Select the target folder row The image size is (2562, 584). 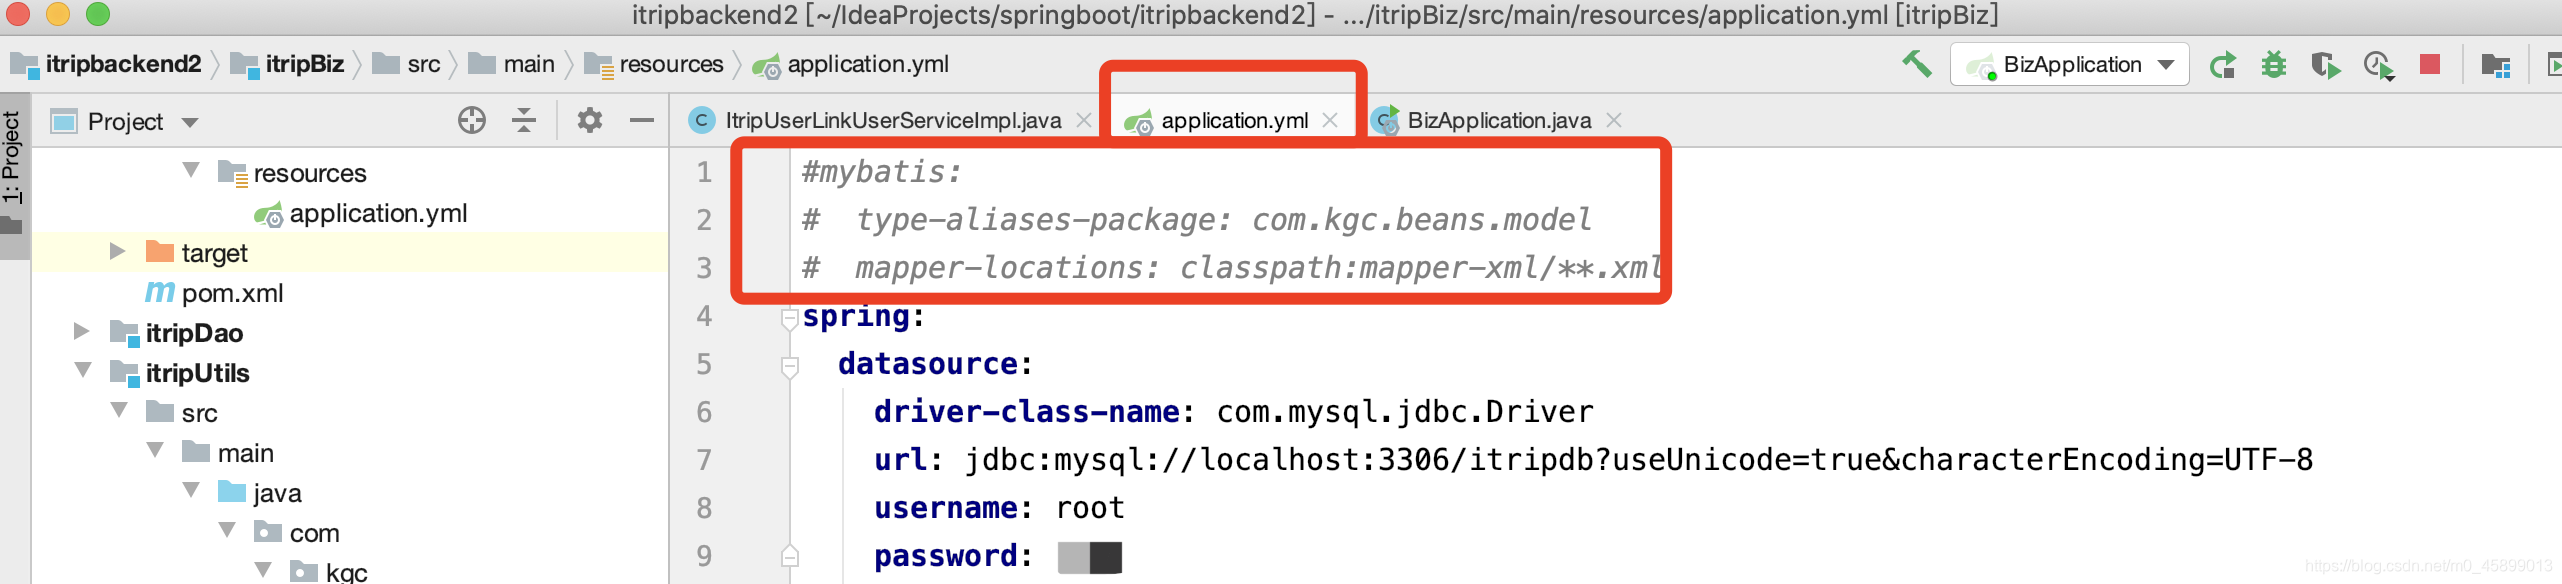350,253
